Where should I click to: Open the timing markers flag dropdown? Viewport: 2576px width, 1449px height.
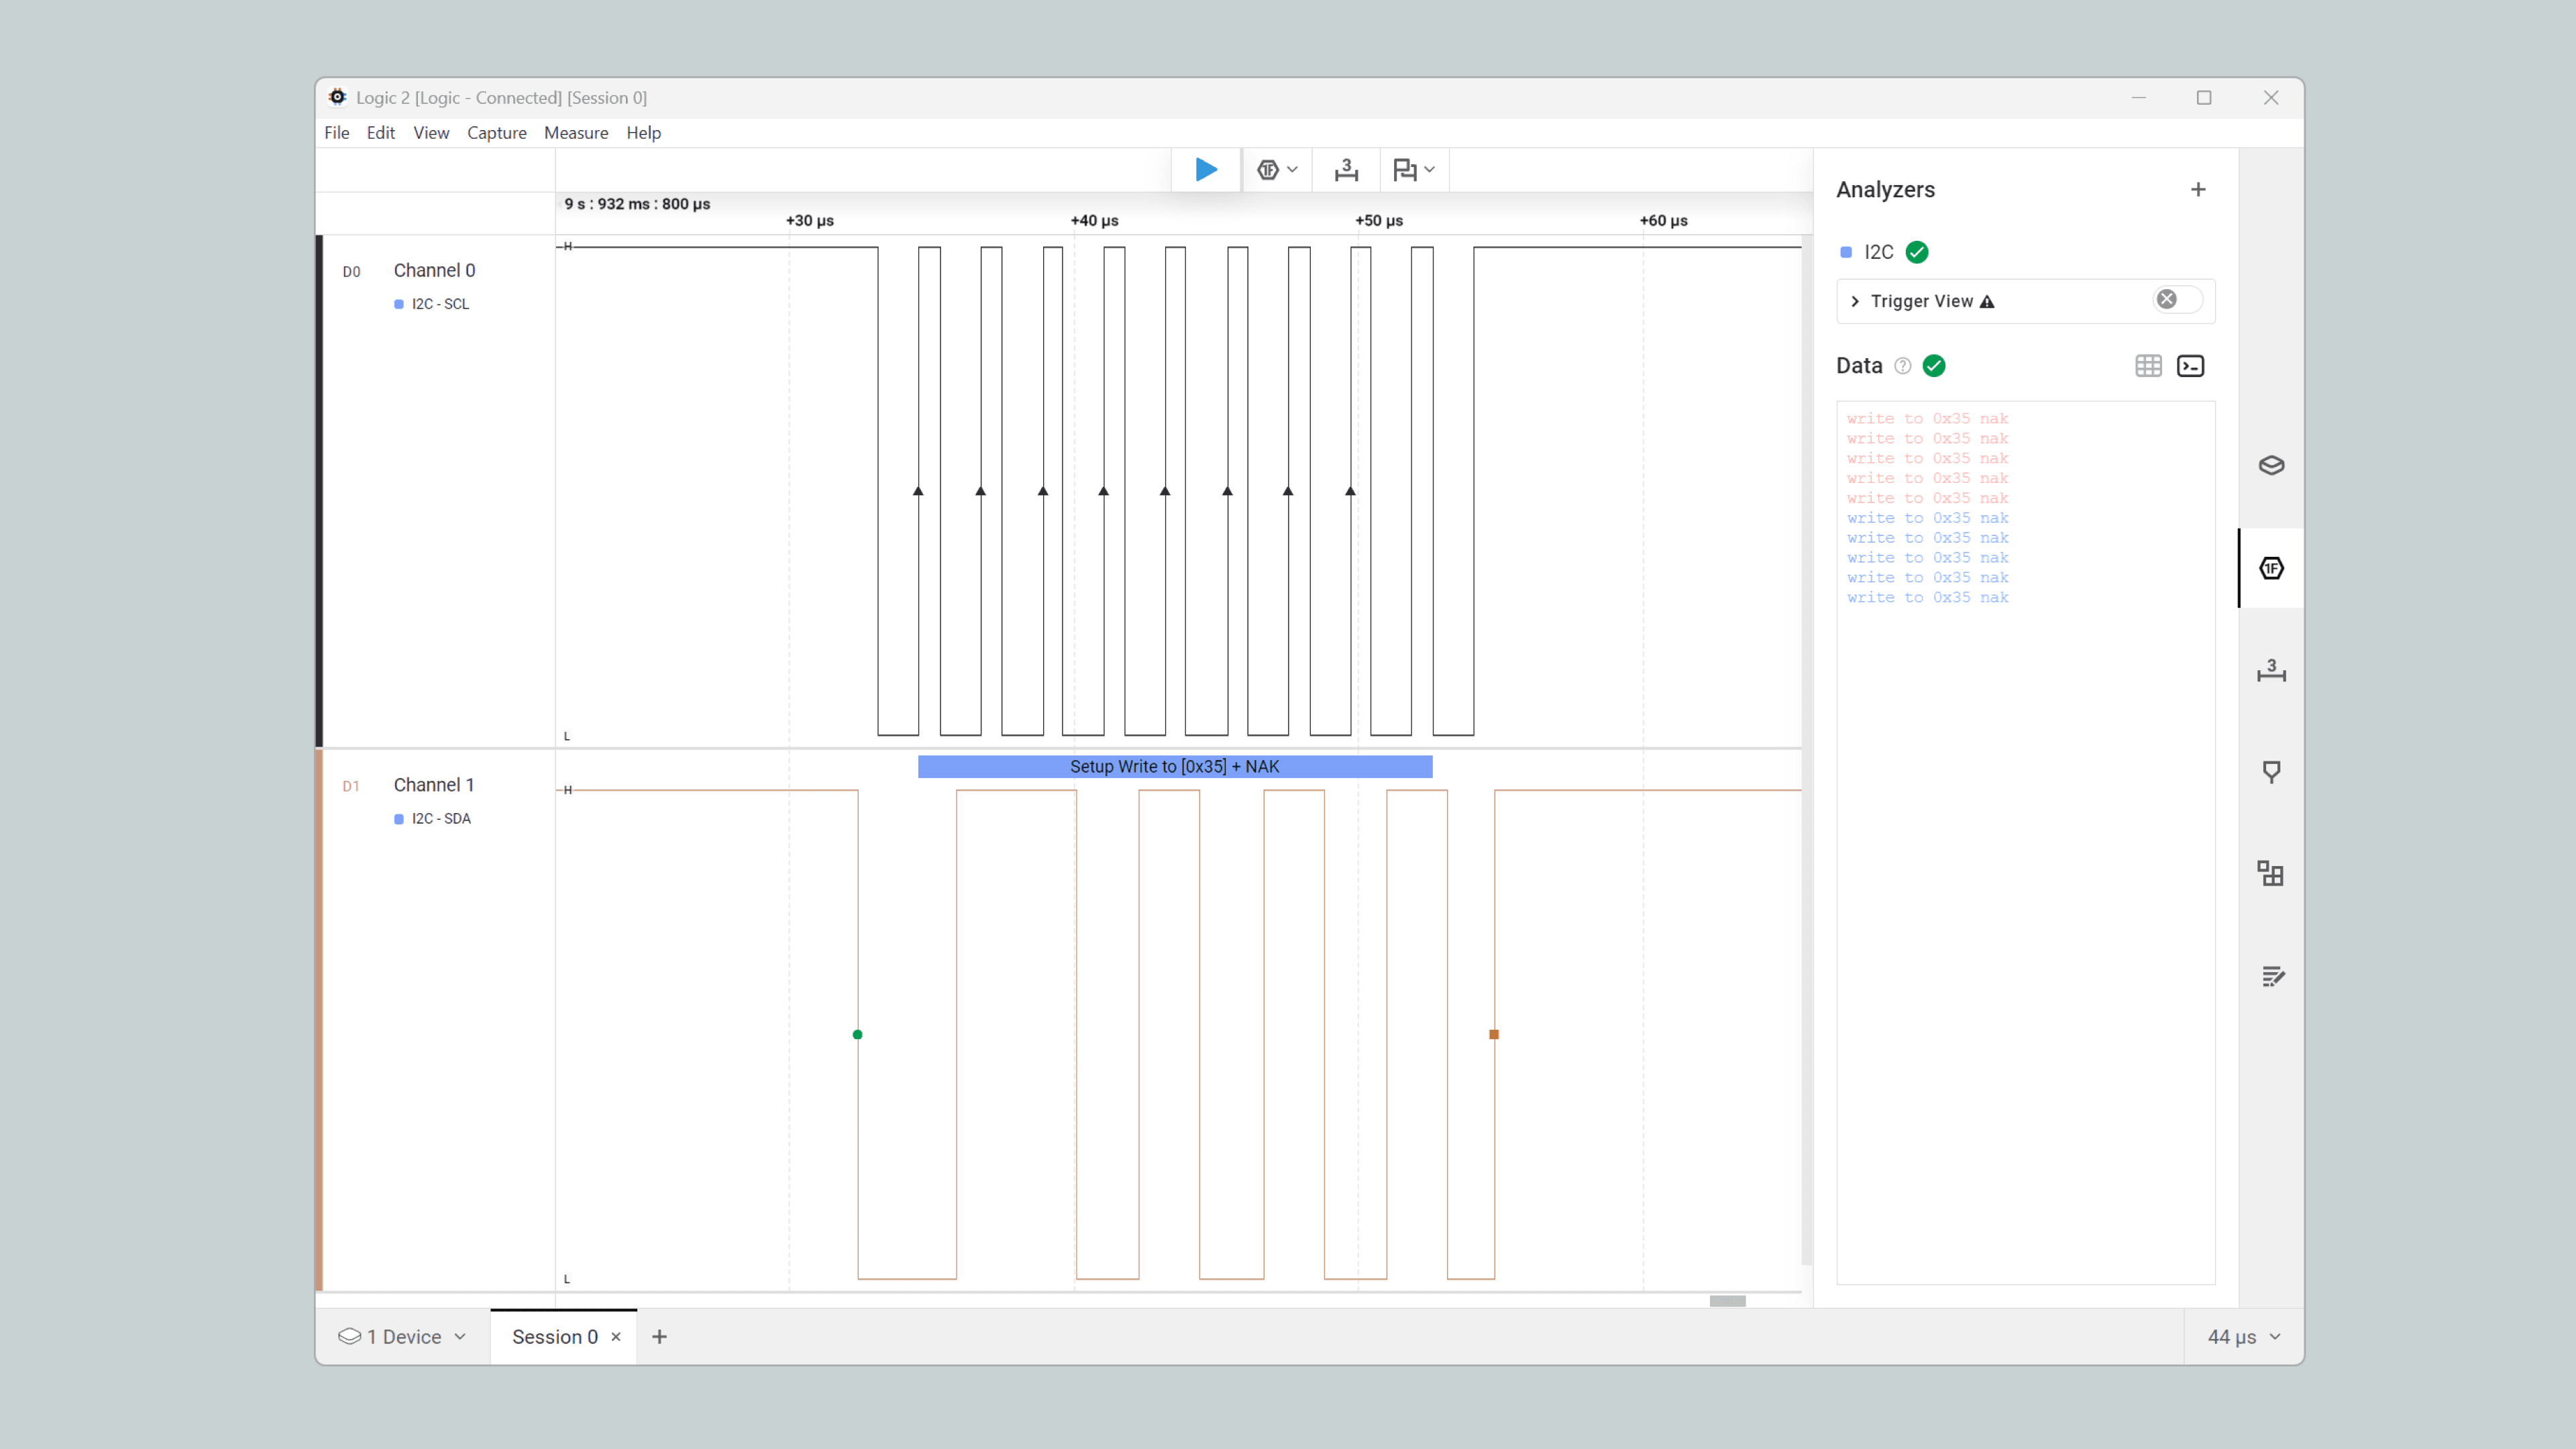tap(1413, 170)
